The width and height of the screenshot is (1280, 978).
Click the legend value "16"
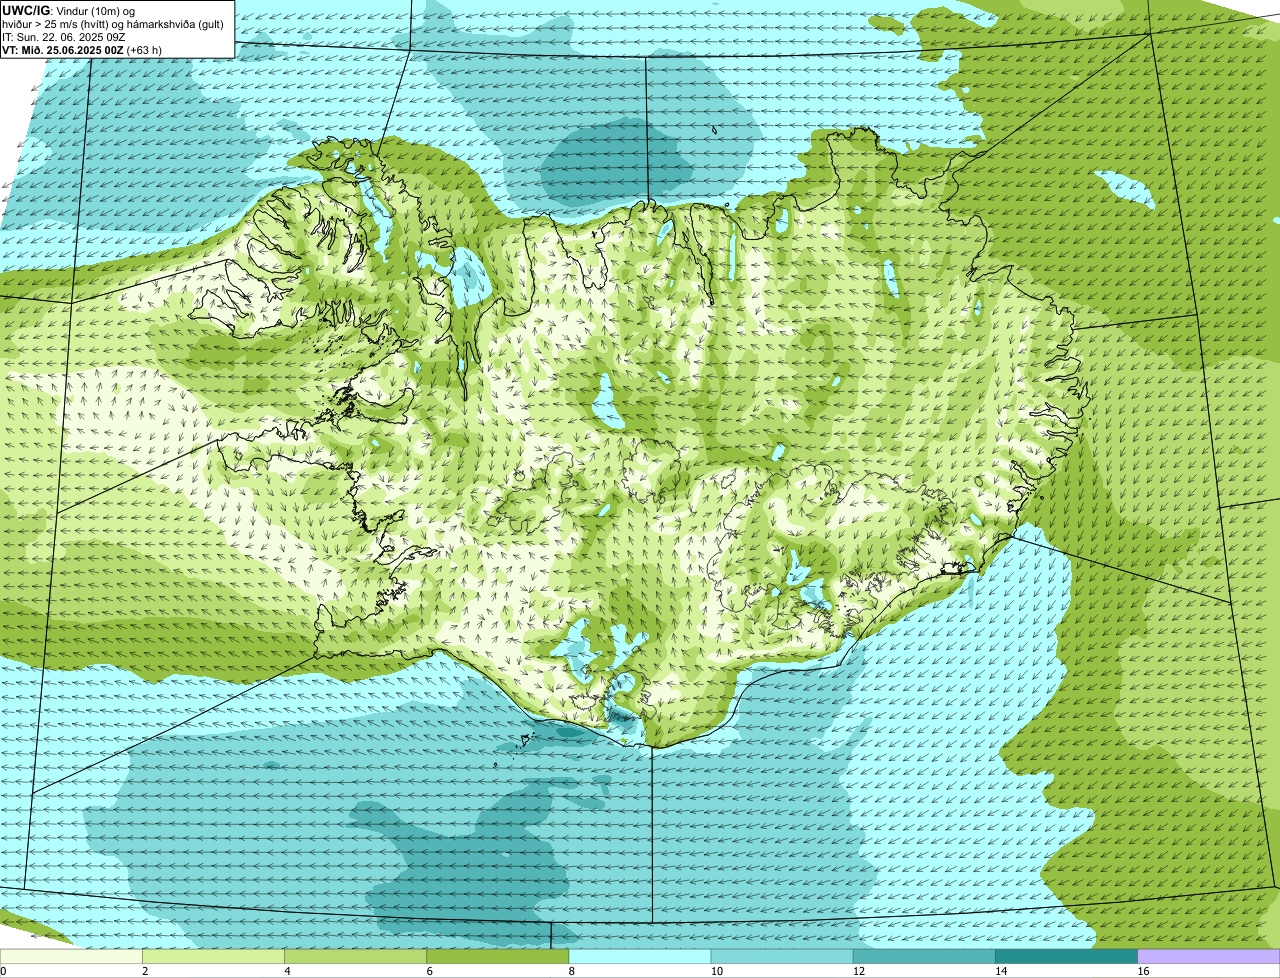(x=1144, y=971)
